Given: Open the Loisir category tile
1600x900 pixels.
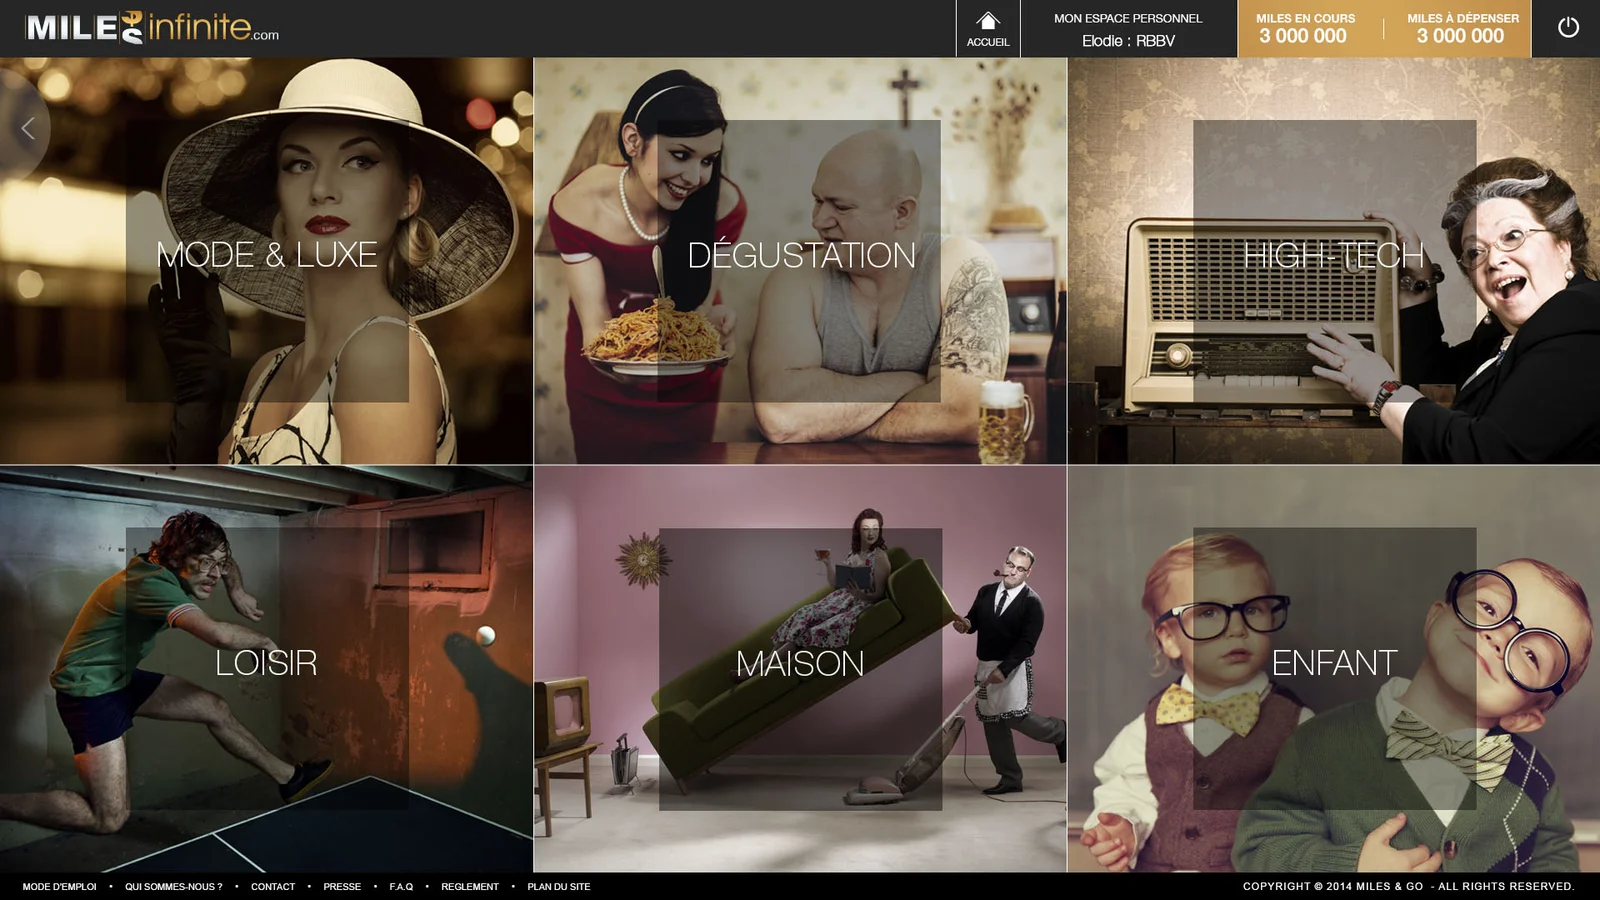Looking at the screenshot, I should coord(267,664).
